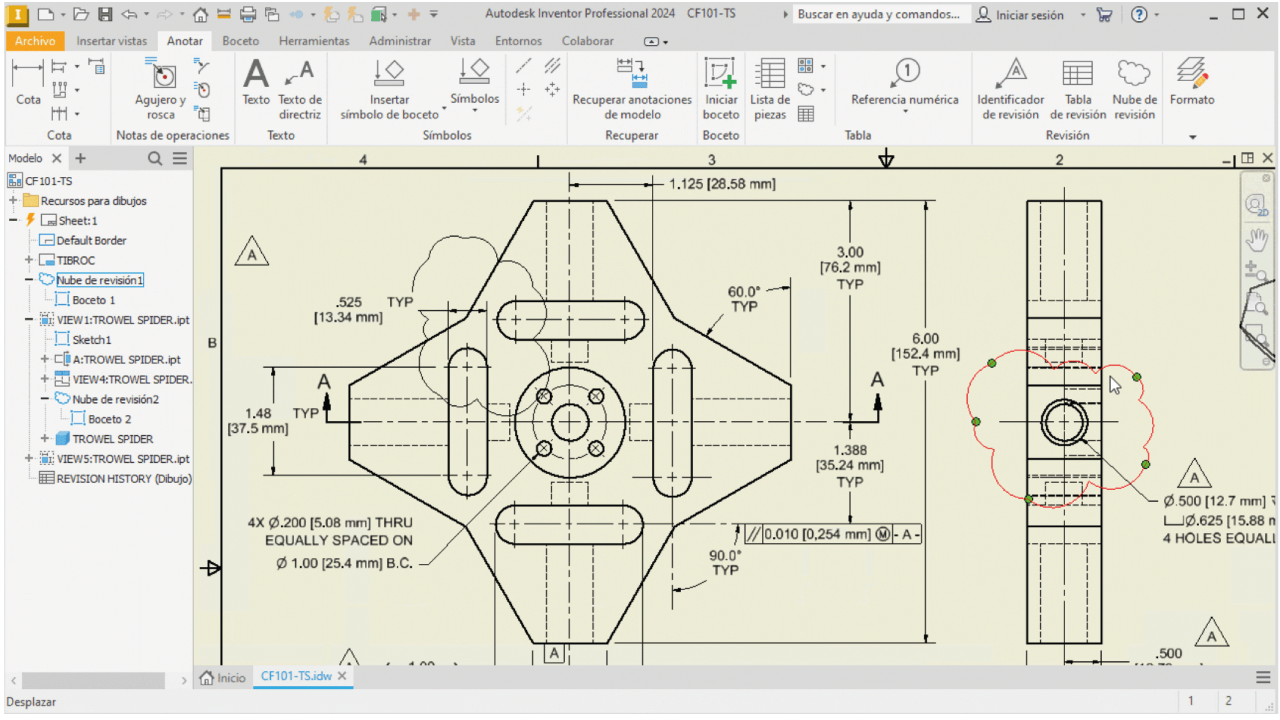
Task: Click the help question mark icon
Action: 1138,15
